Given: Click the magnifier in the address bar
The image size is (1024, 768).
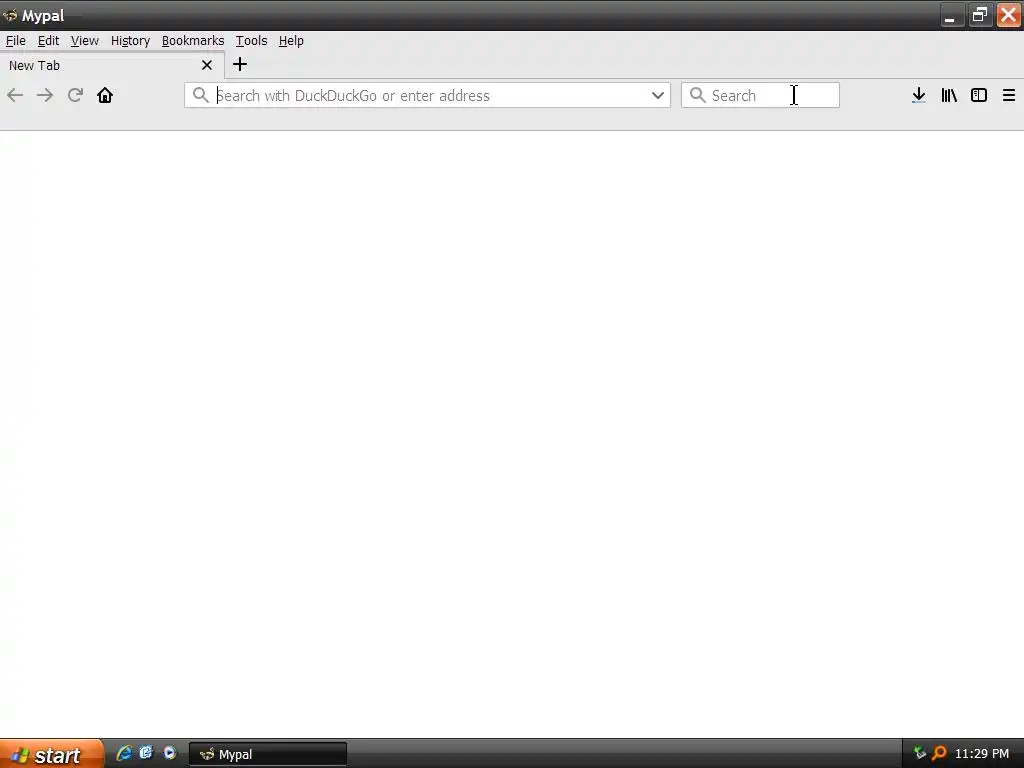Looking at the screenshot, I should click(x=200, y=95).
